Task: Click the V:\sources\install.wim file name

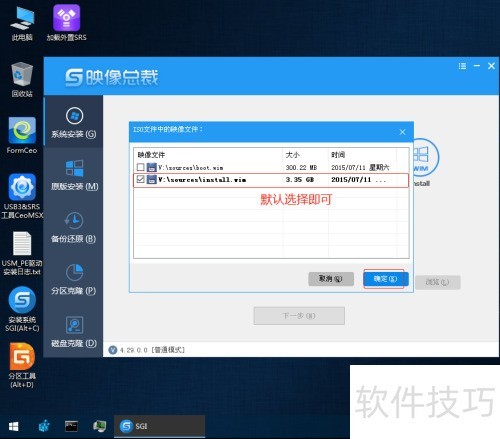Action: coord(202,180)
